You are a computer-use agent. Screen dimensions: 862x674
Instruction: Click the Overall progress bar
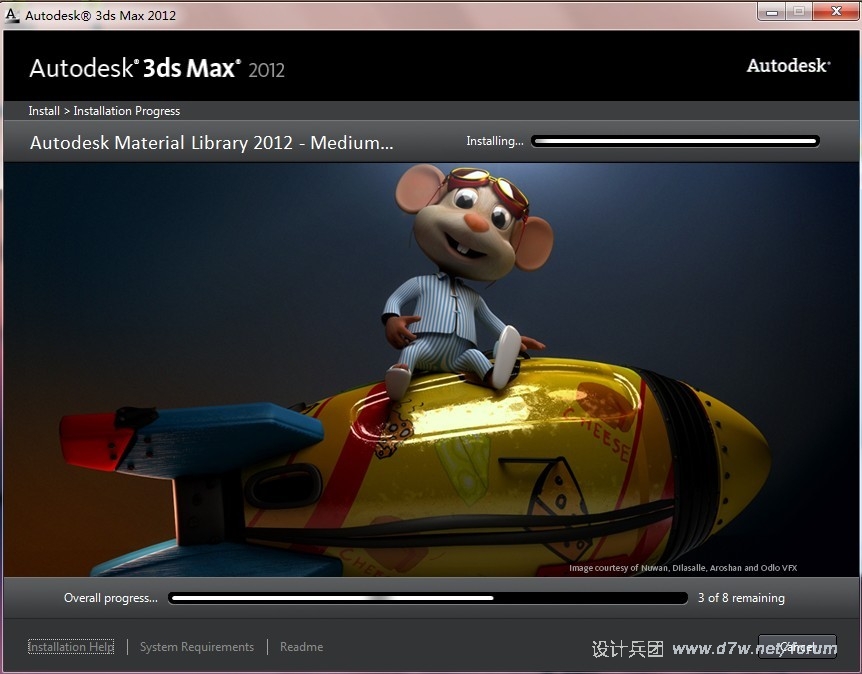pyautogui.click(x=428, y=598)
